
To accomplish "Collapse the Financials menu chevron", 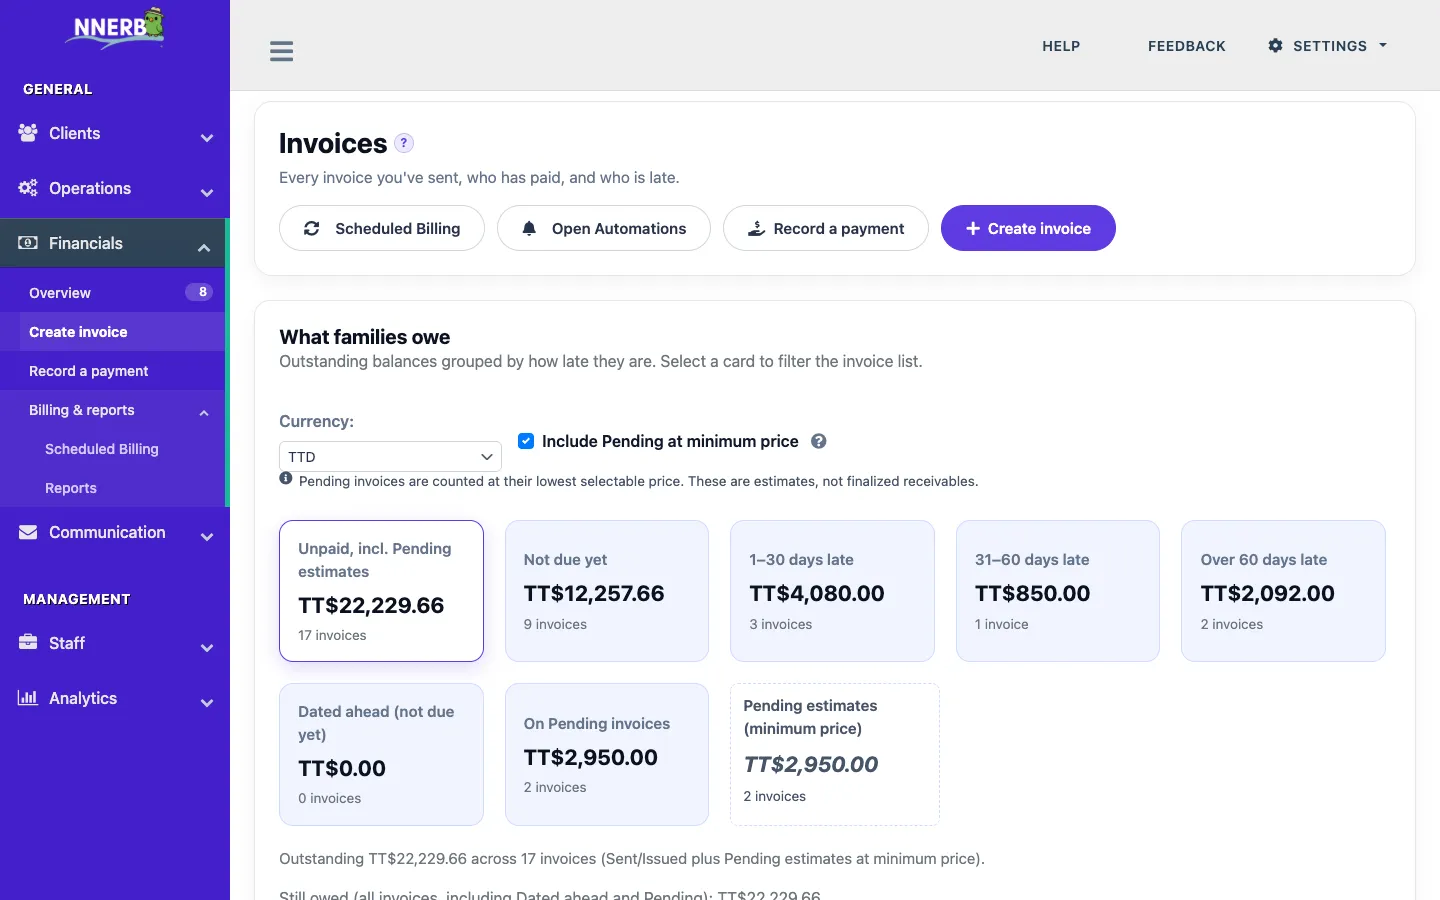I will click(x=204, y=248).
